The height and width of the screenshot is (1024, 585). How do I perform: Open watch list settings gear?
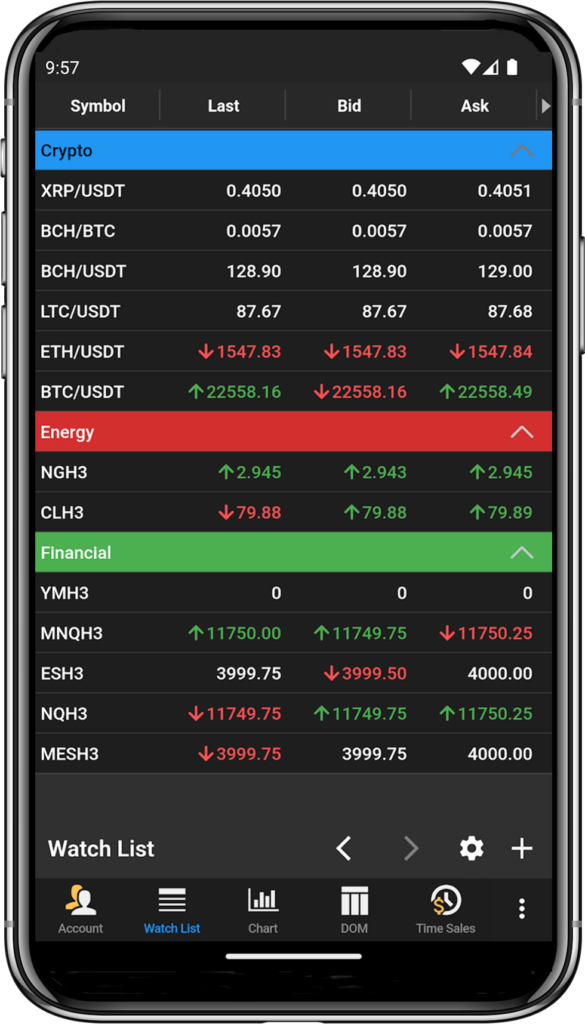(x=471, y=849)
